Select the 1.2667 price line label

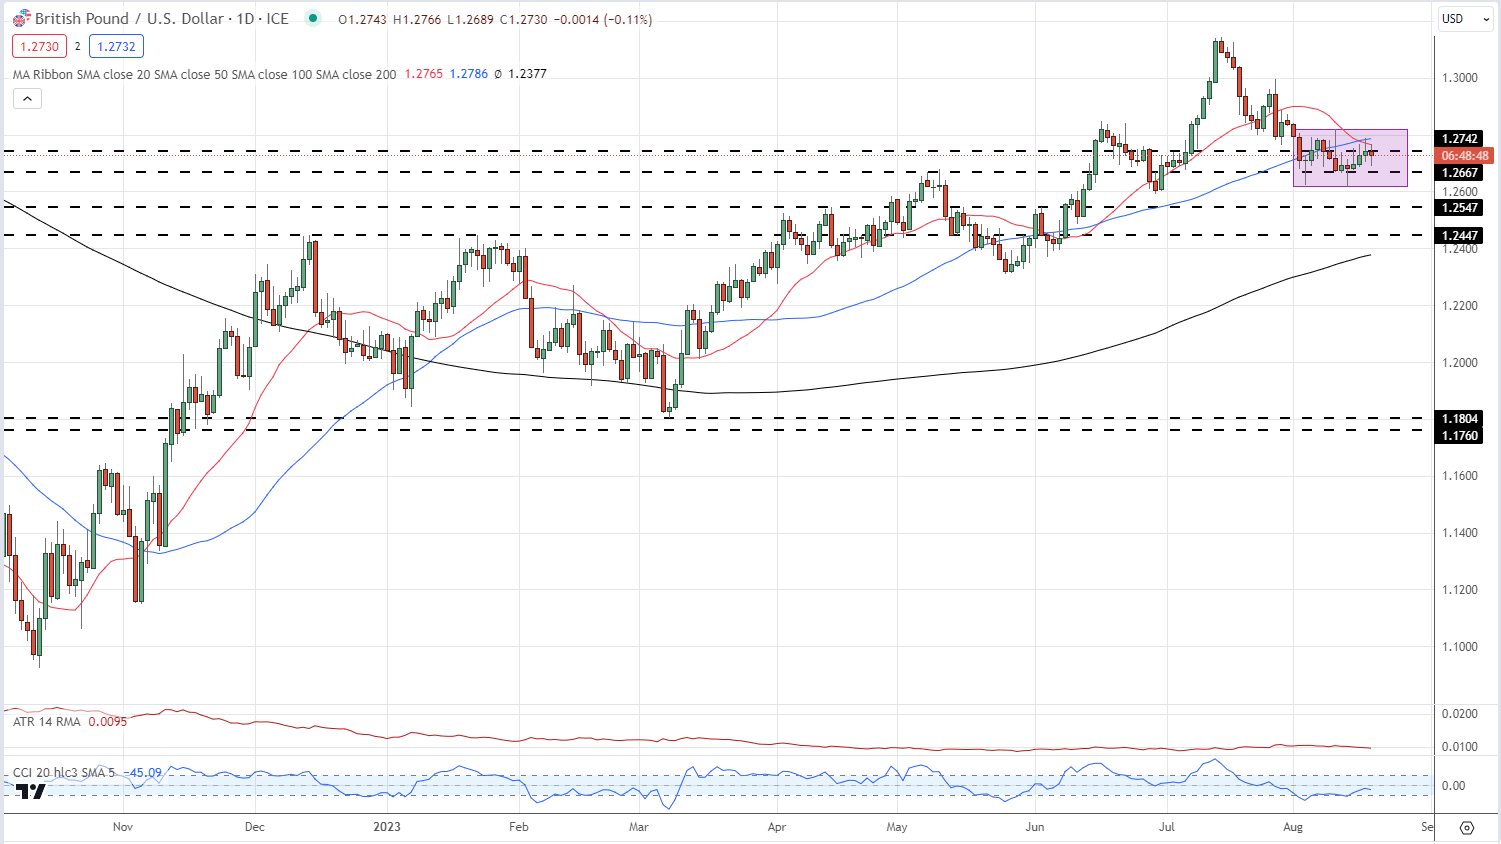1460,173
